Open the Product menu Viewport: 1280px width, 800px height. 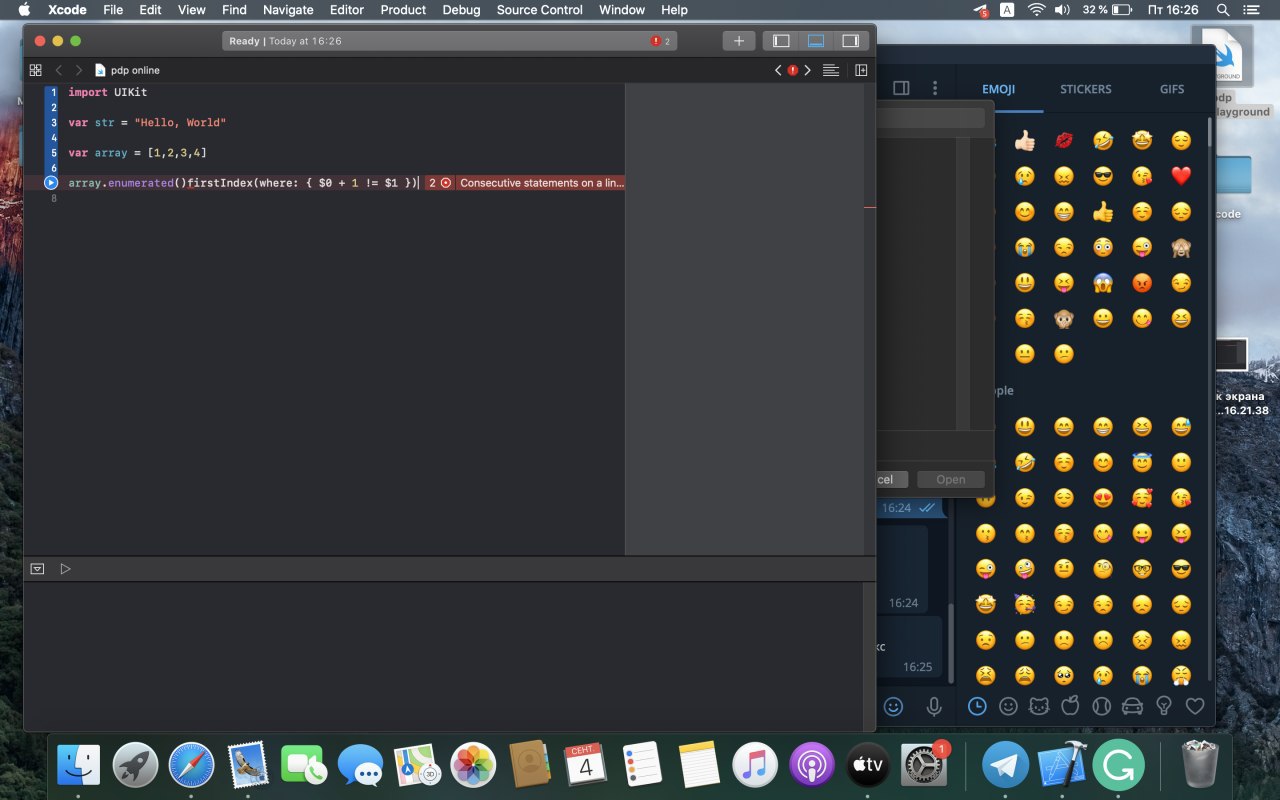(x=403, y=10)
